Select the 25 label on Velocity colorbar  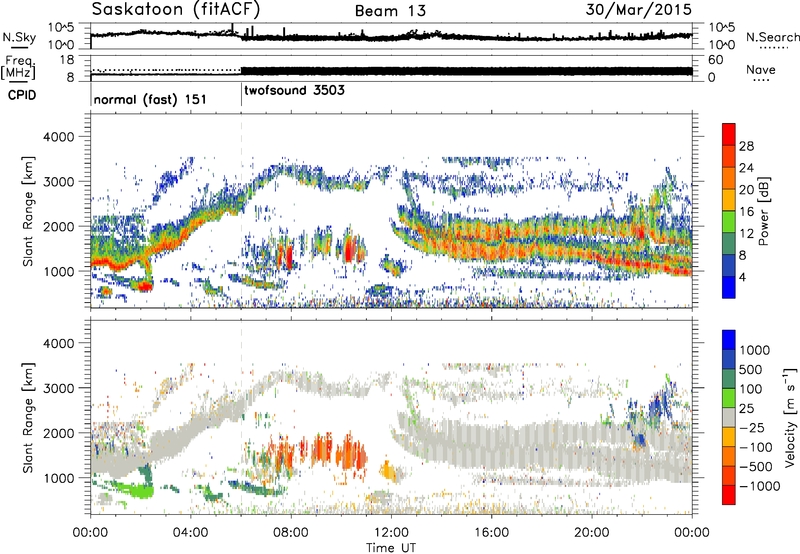pyautogui.click(x=746, y=408)
